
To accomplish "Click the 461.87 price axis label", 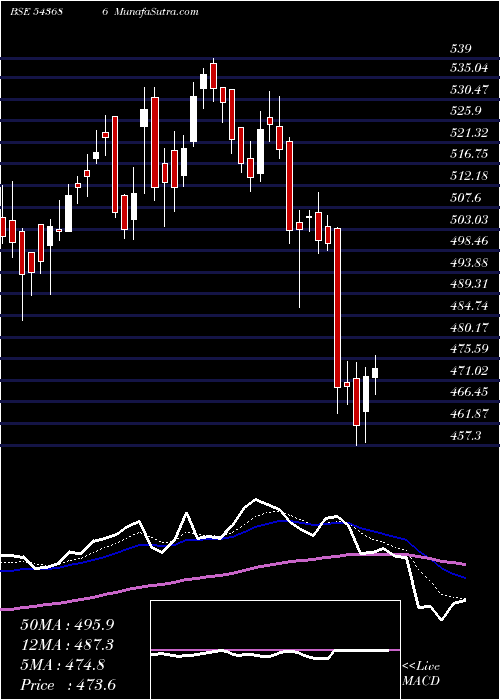I will (470, 414).
